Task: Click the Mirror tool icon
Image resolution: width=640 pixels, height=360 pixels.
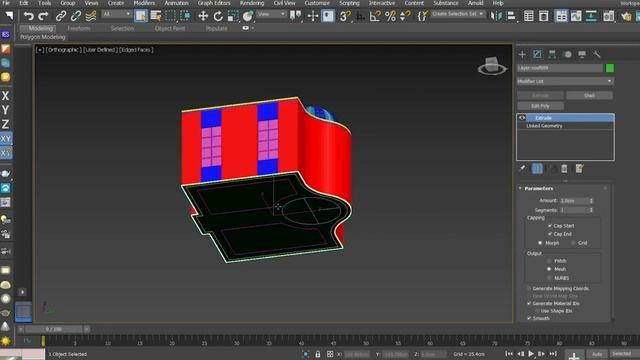Action: (496, 16)
